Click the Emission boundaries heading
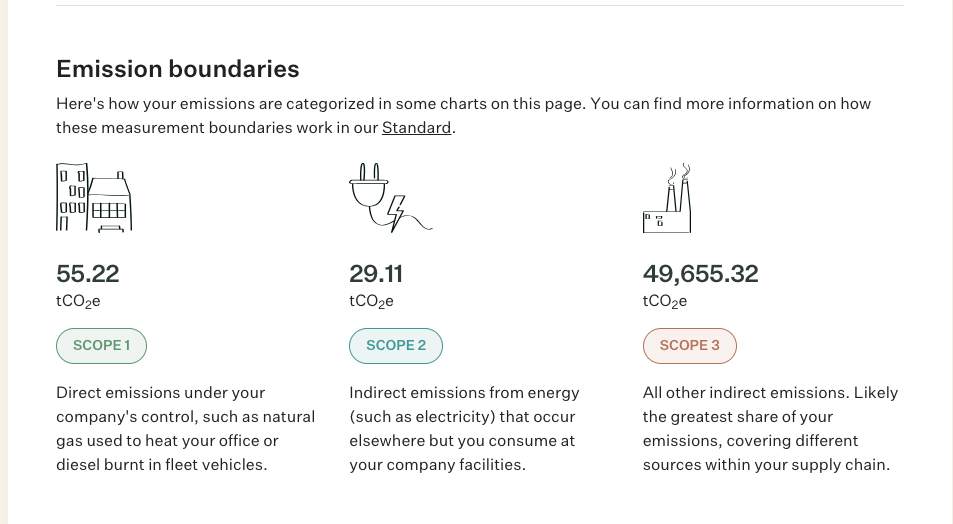The width and height of the screenshot is (953, 524). tap(177, 69)
